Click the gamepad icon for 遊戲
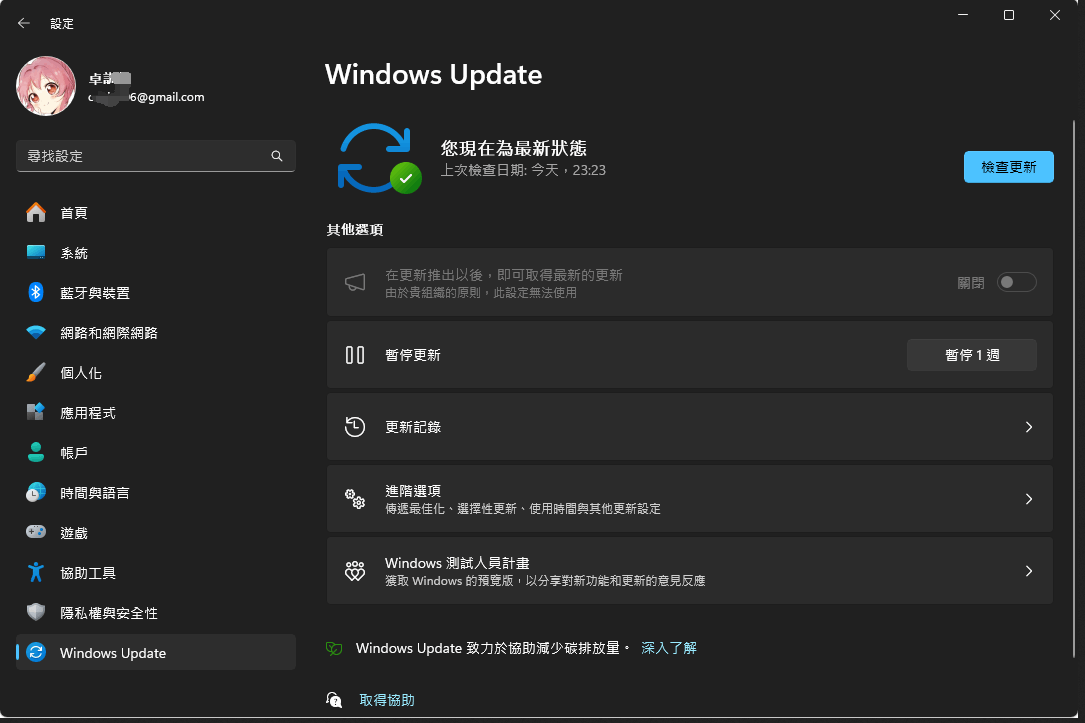Screen dimensions: 1085x723 [x=36, y=532]
